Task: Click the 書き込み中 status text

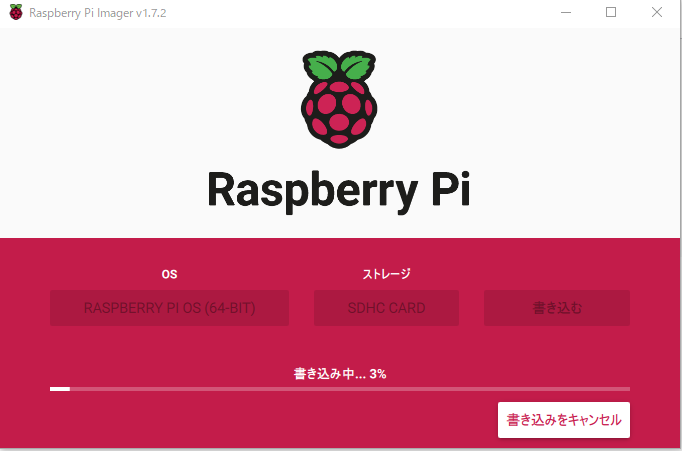Action: tap(330, 374)
